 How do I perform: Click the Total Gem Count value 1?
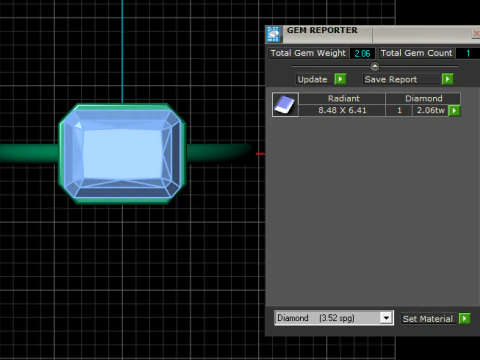tap(468, 53)
